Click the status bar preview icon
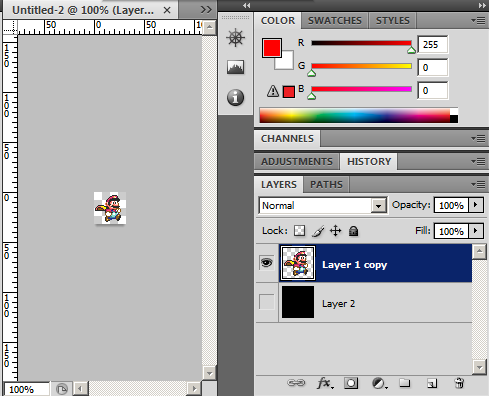The width and height of the screenshot is (489, 396). (x=62, y=389)
